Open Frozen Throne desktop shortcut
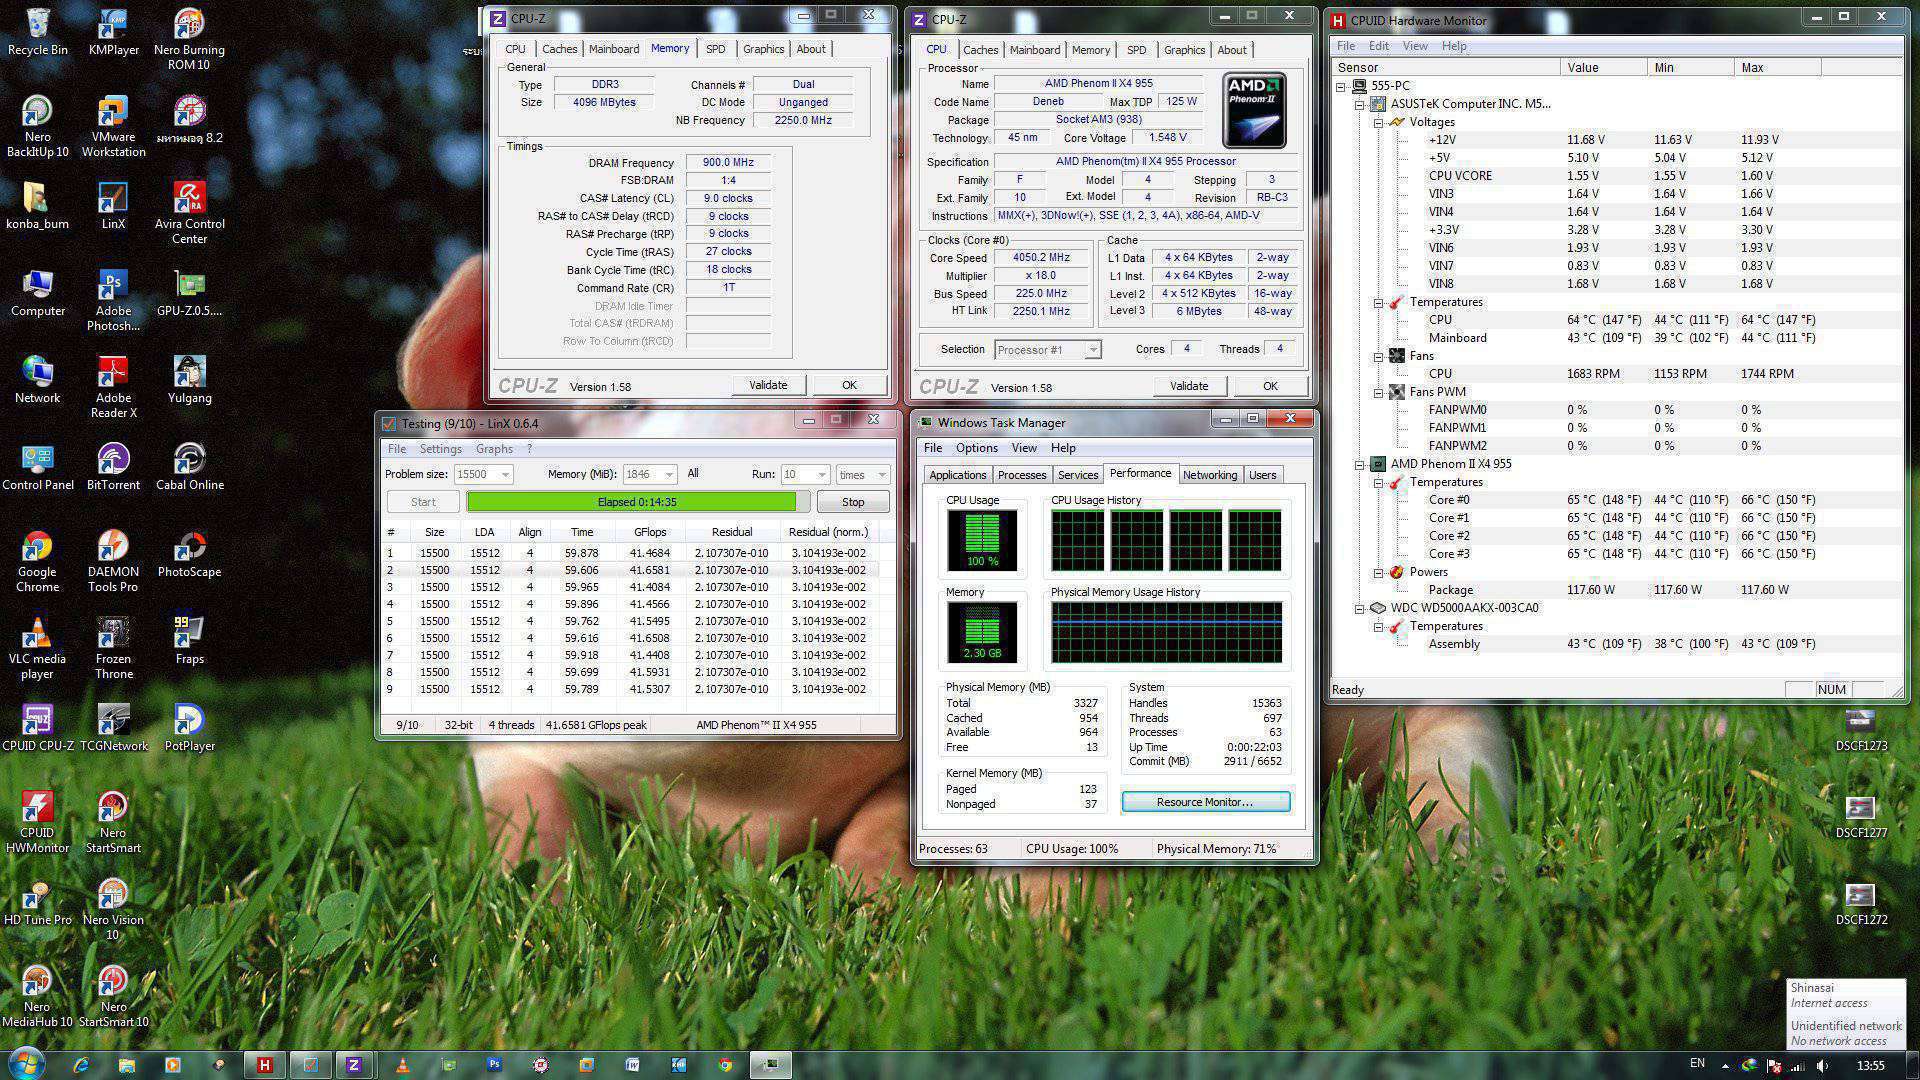Screen dimensions: 1920x1080 point(113,649)
